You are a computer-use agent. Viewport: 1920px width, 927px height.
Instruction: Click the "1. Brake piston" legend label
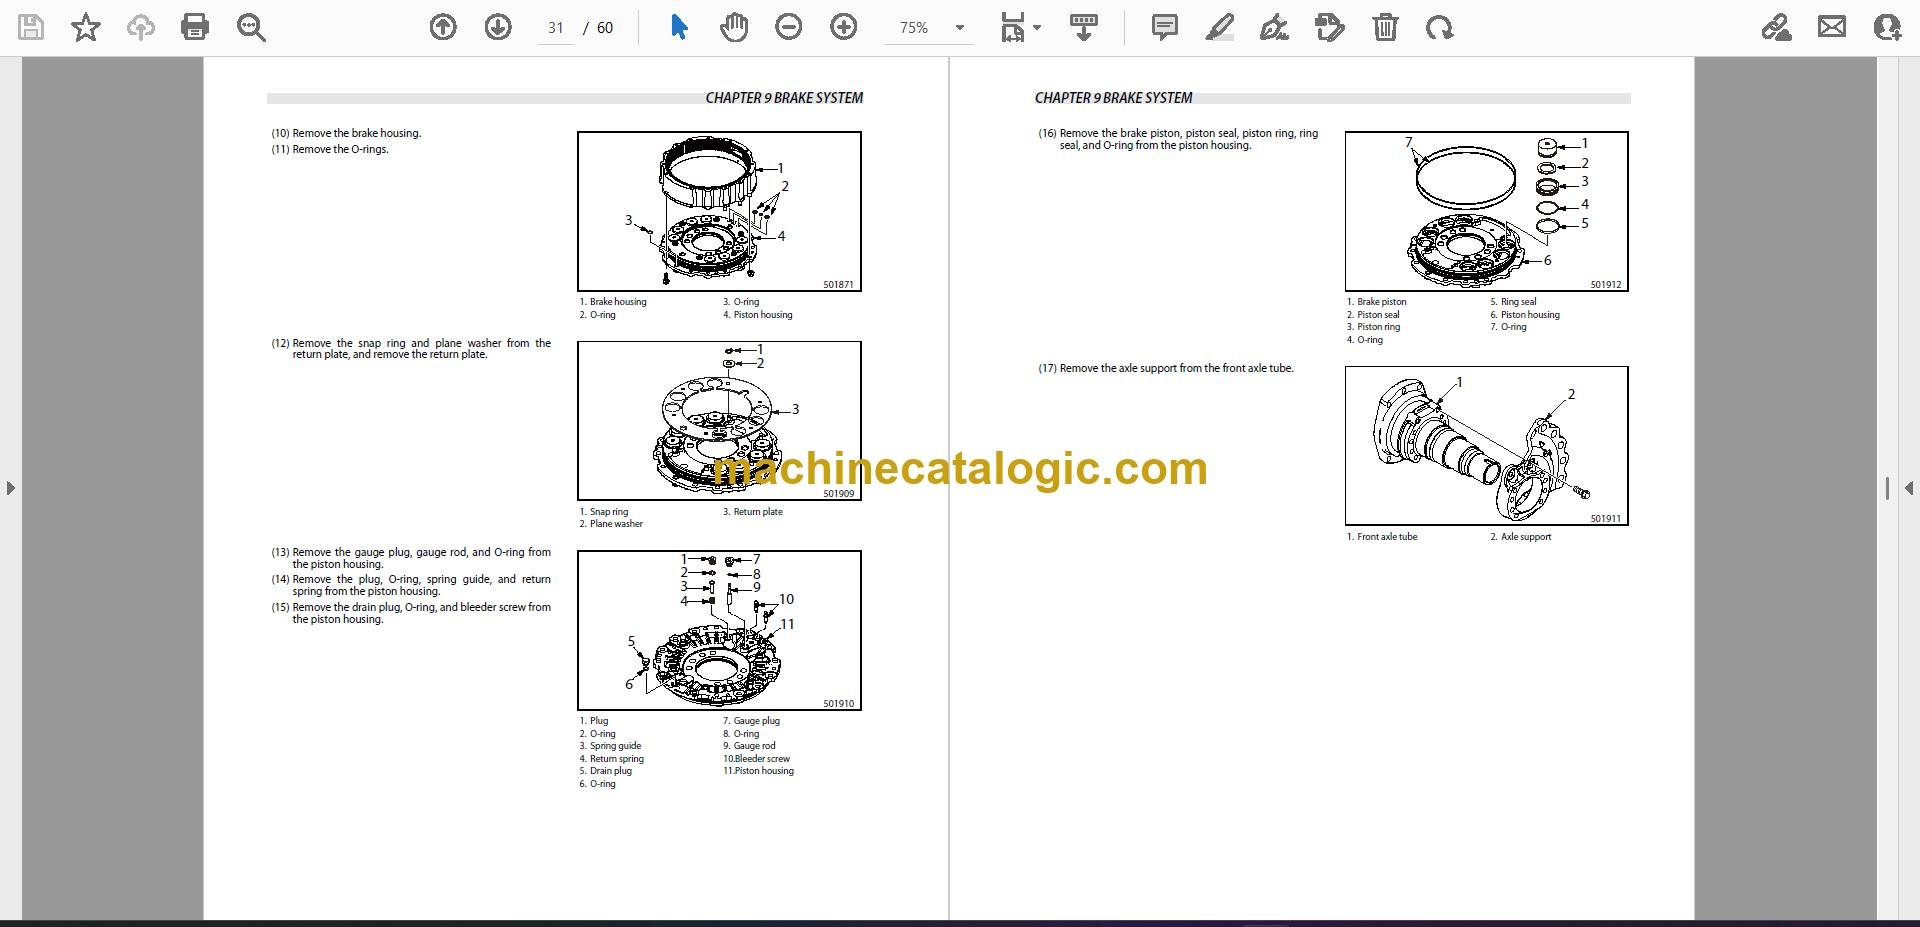pos(1376,302)
